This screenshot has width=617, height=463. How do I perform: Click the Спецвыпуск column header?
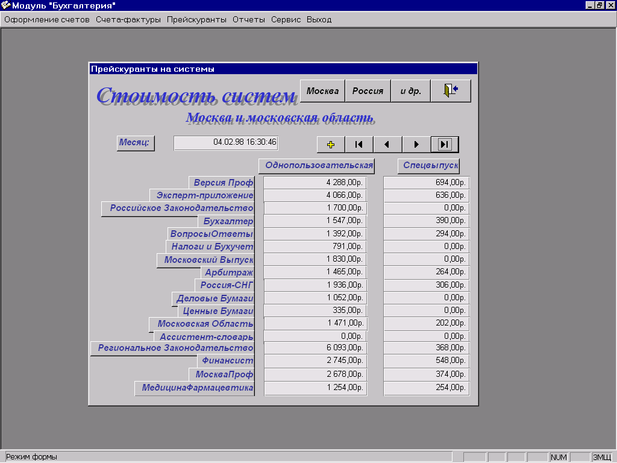coord(429,166)
